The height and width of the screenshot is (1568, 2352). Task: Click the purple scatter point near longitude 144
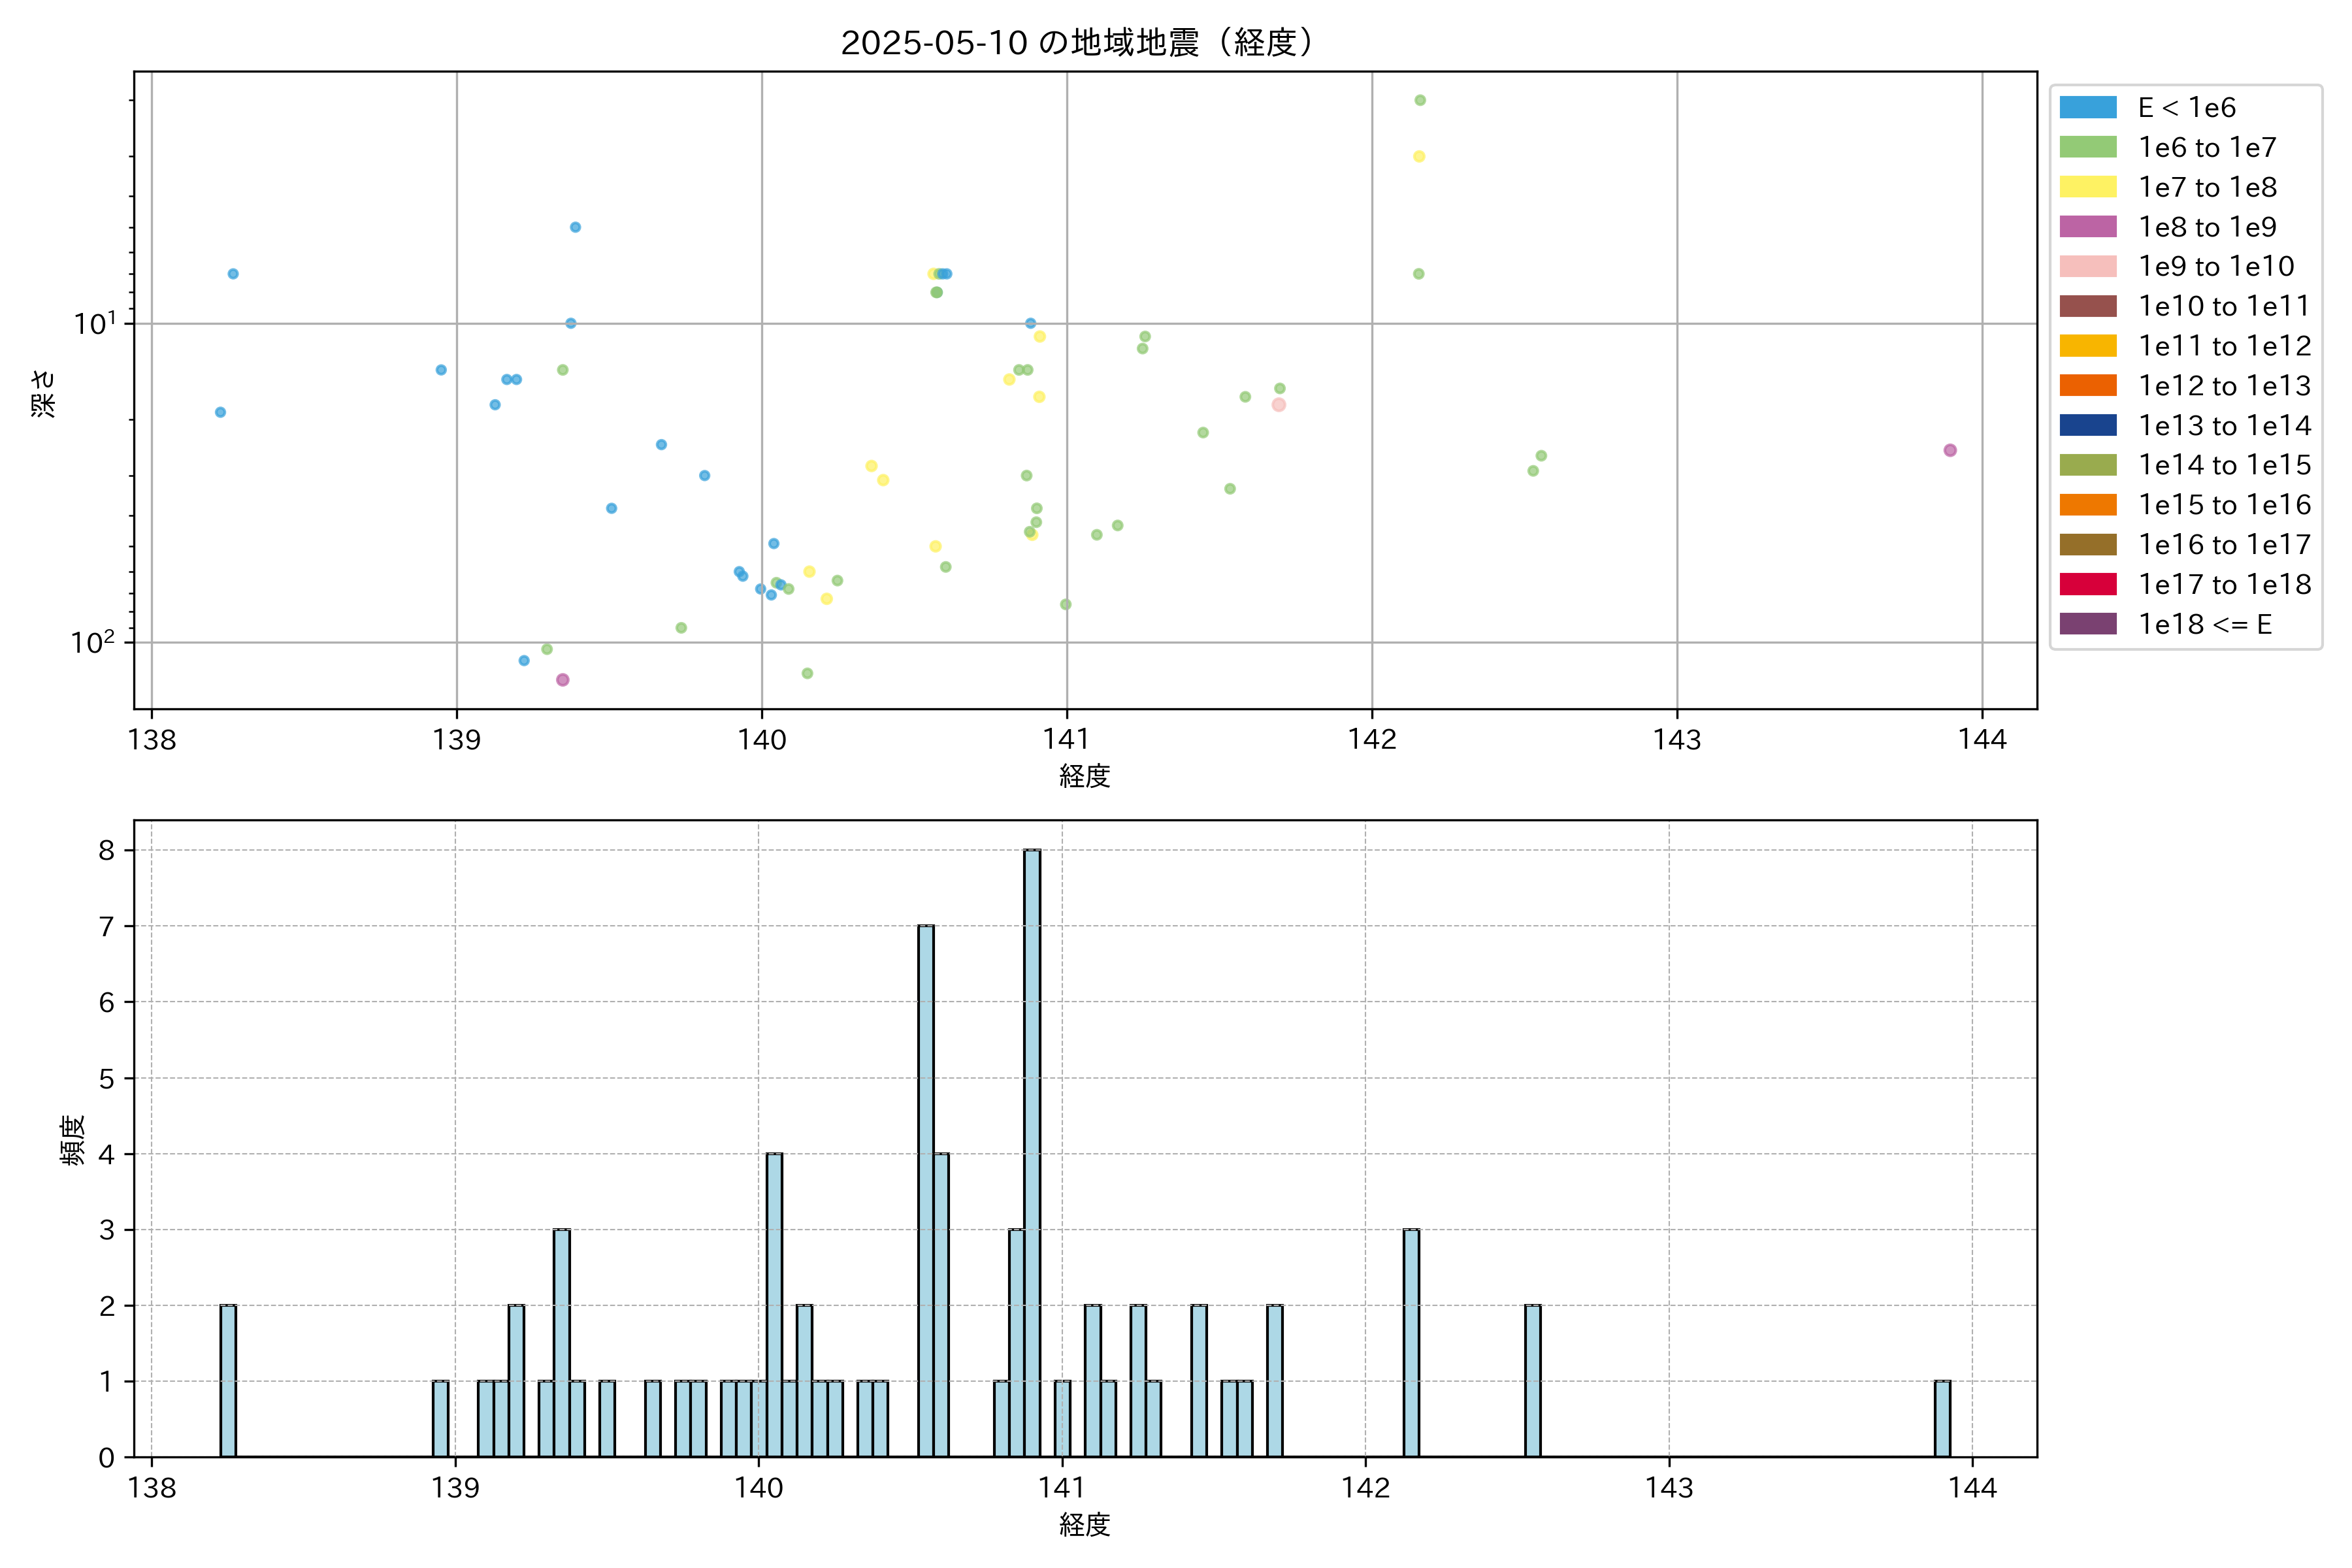(x=1950, y=450)
